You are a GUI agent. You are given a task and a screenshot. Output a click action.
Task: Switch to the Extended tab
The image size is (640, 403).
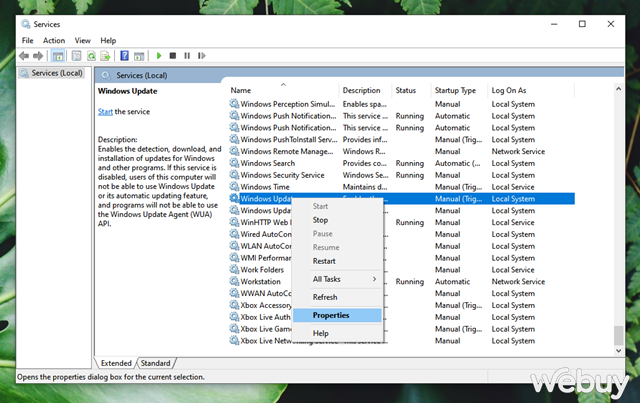pyautogui.click(x=116, y=363)
